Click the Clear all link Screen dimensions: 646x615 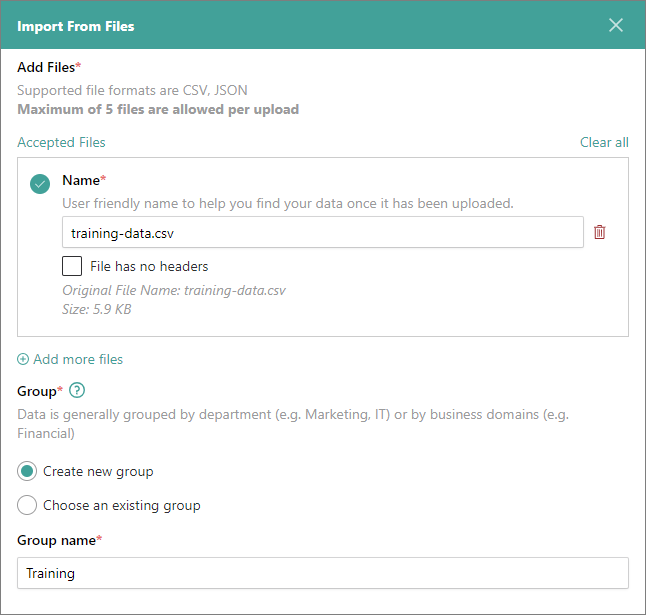[x=604, y=142]
